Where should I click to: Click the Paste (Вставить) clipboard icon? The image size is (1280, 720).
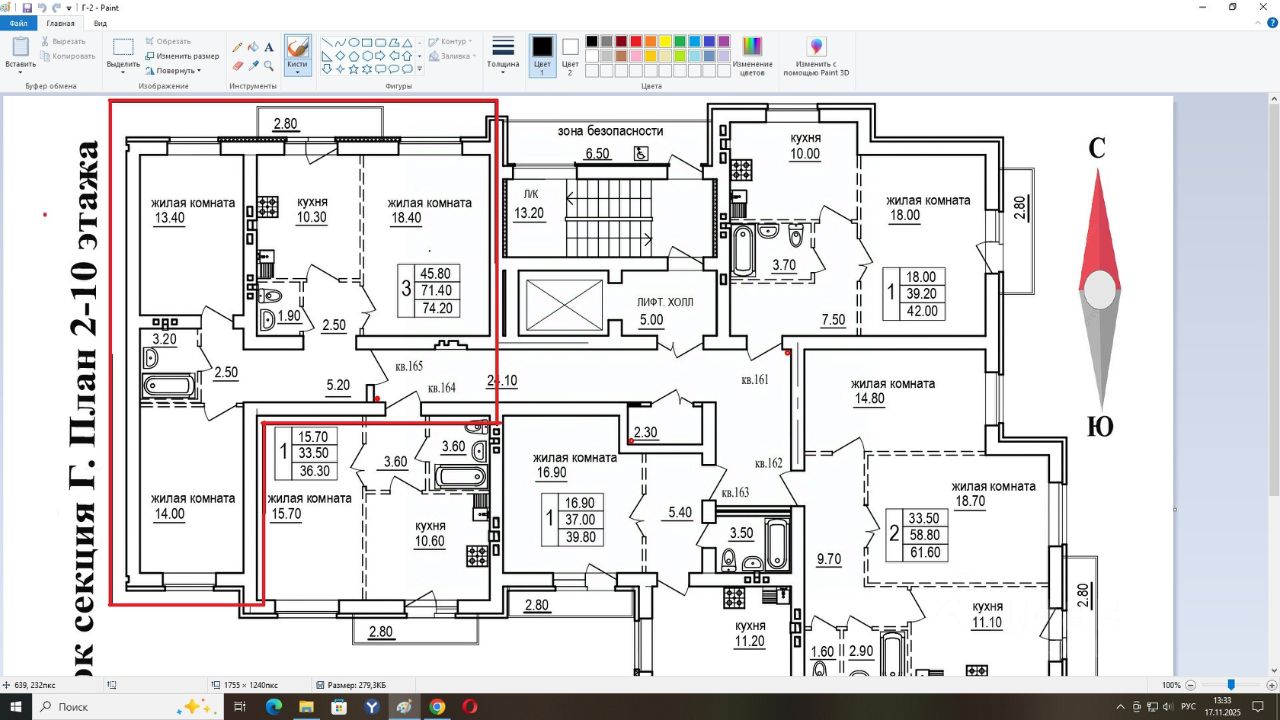coord(20,46)
